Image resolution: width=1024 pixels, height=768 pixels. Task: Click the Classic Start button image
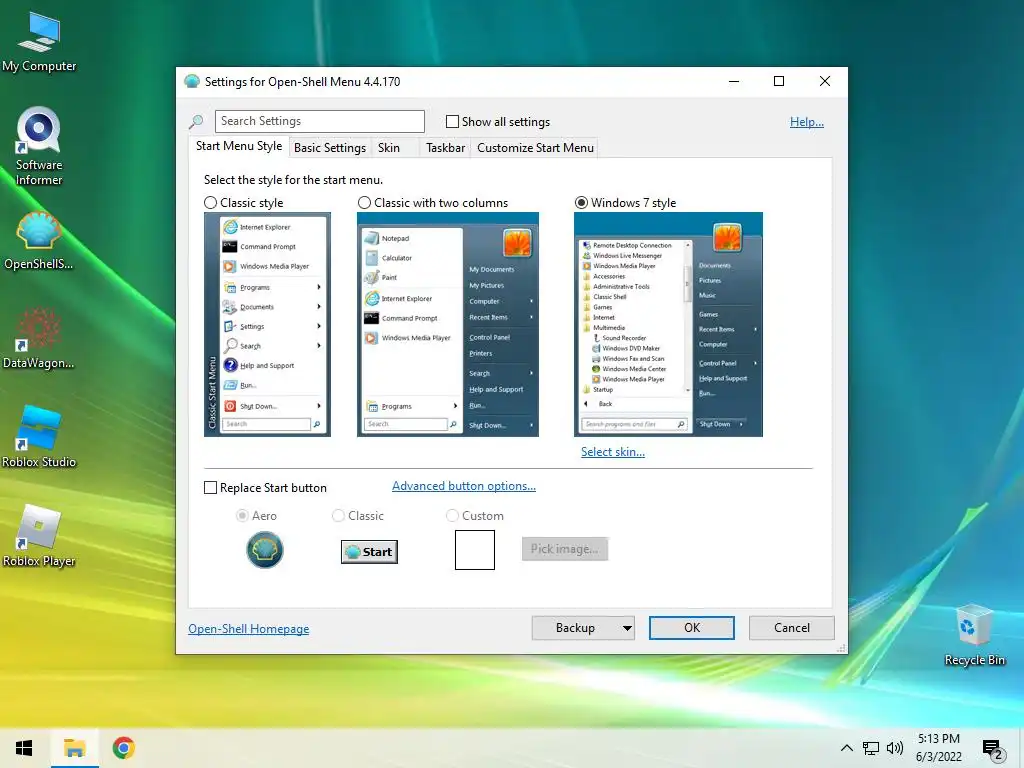[x=370, y=552]
